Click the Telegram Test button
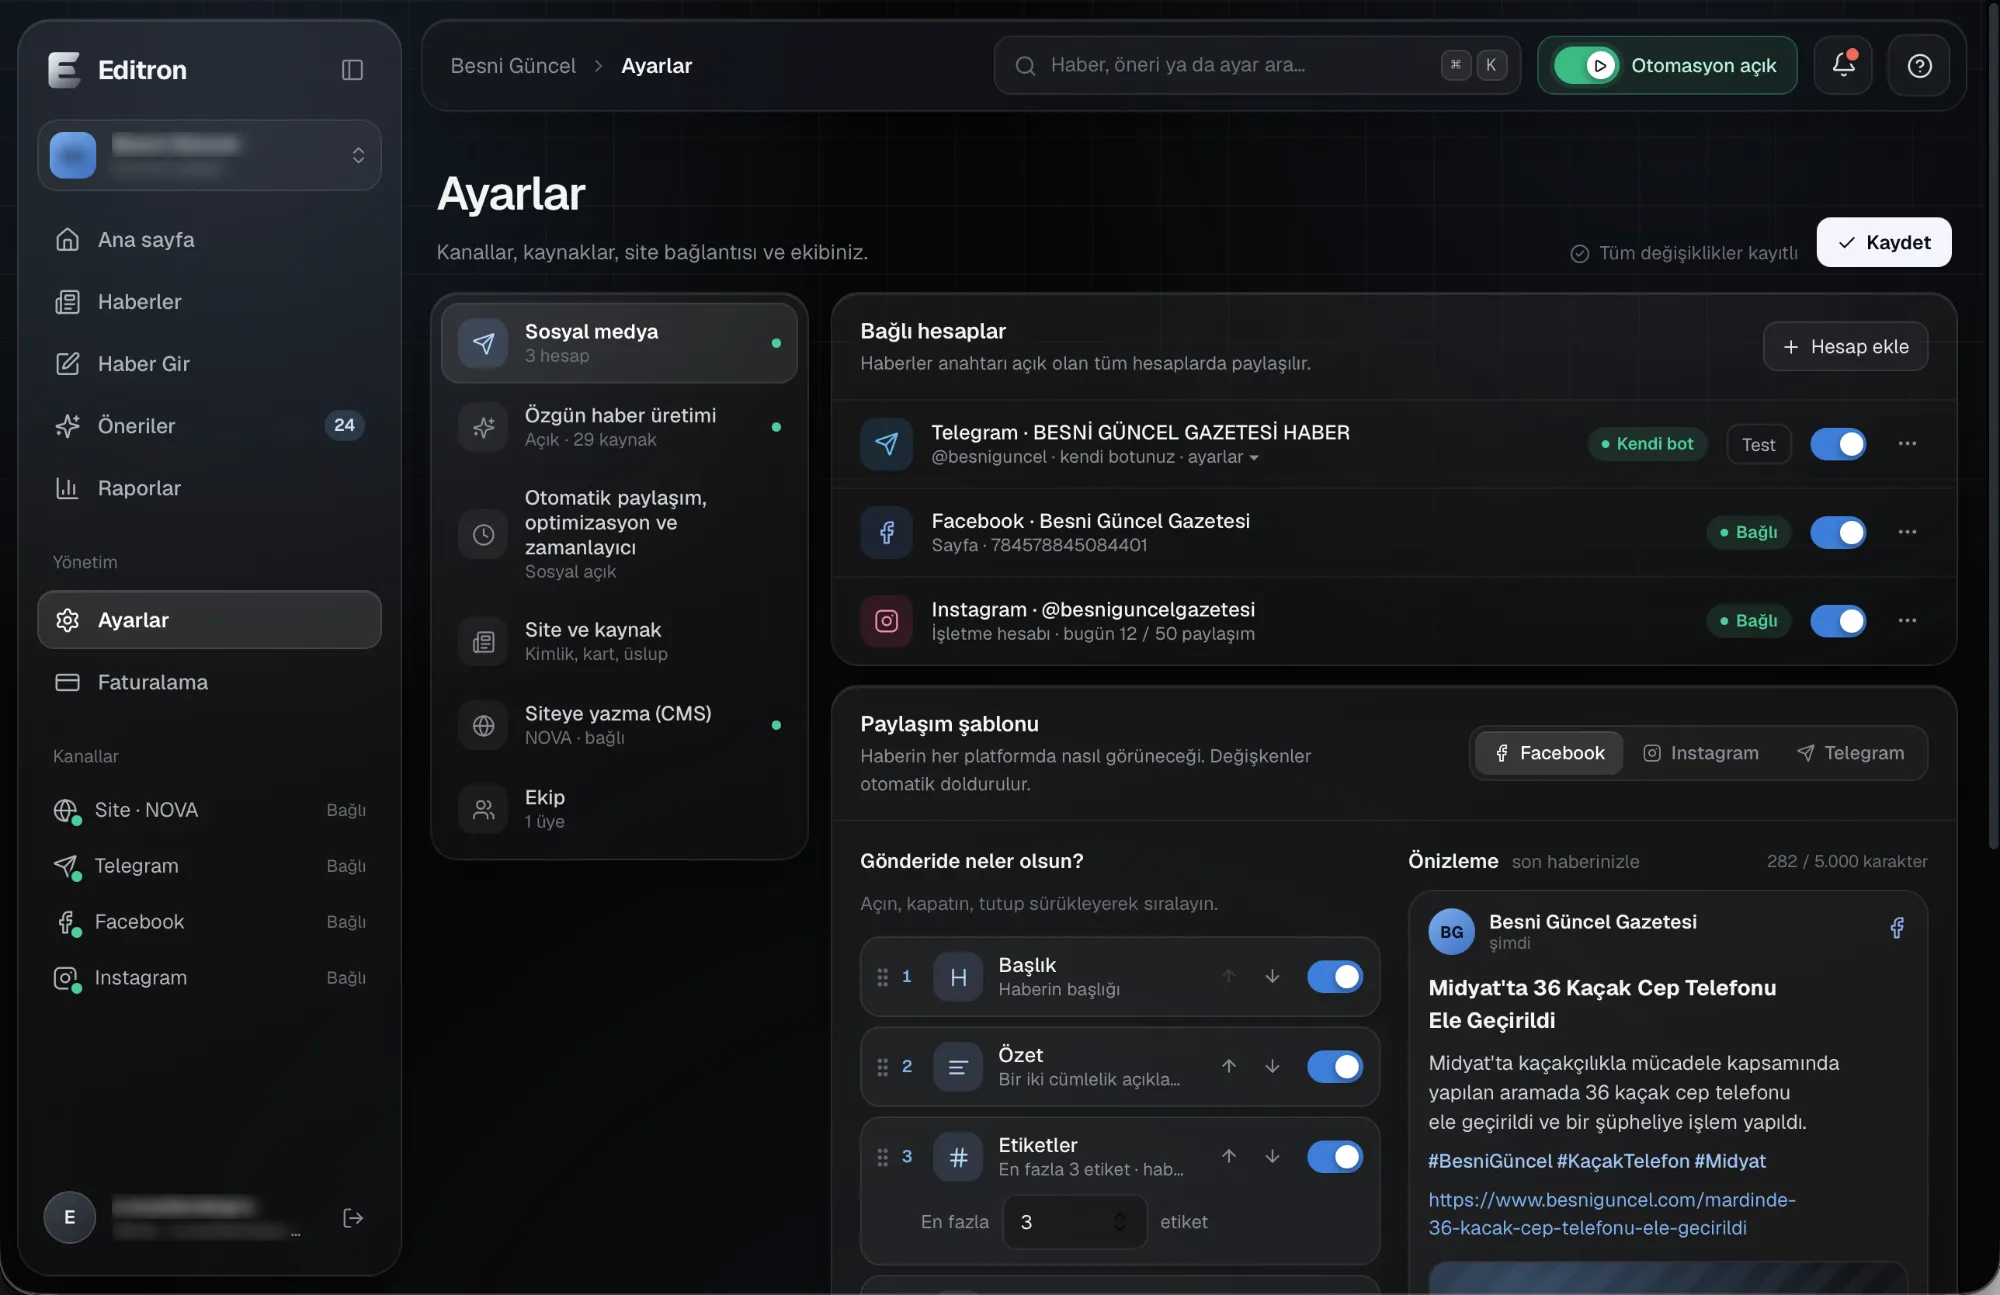The height and width of the screenshot is (1295, 2000). click(x=1758, y=444)
